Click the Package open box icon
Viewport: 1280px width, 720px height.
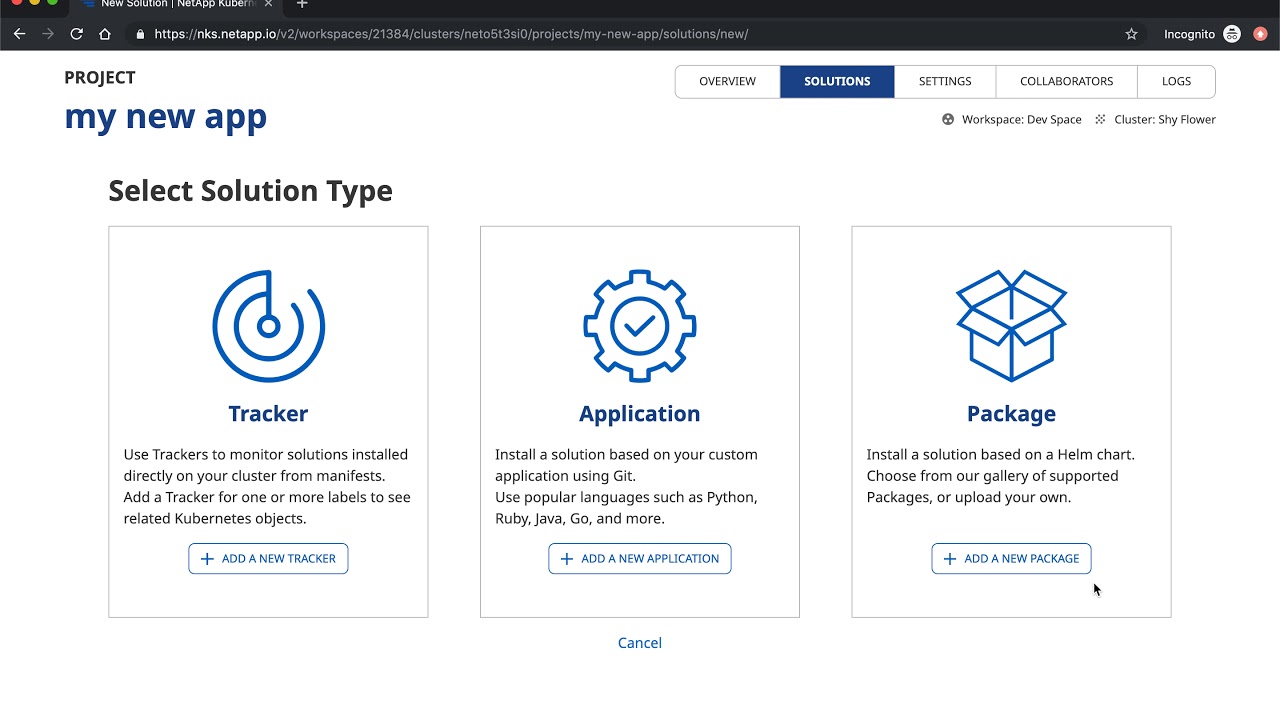[1011, 325]
